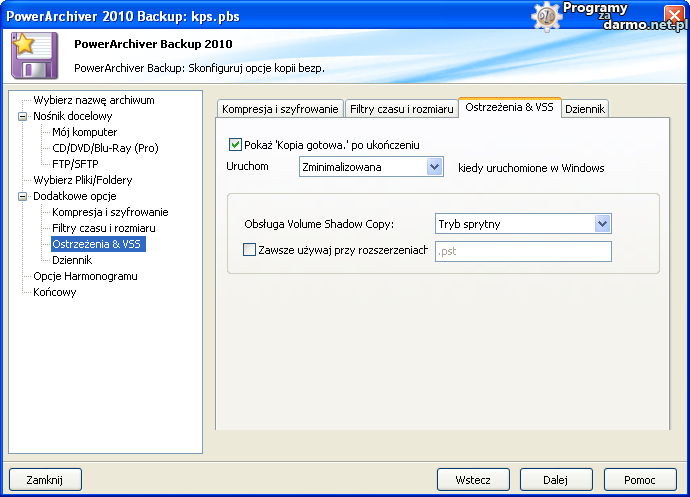690x497 pixels.
Task: Open the Dziennik tab
Action: 585,109
